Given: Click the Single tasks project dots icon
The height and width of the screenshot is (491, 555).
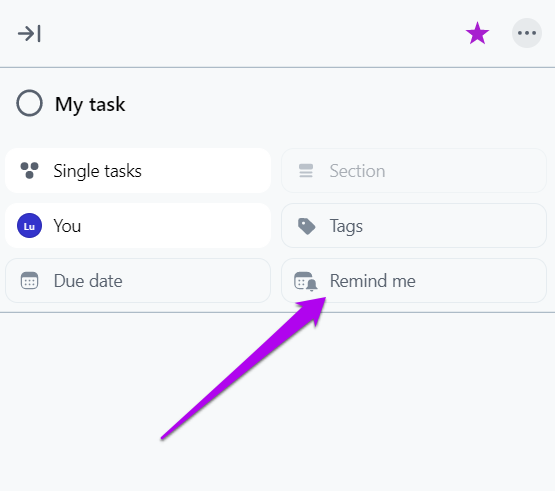Looking at the screenshot, I should coord(29,171).
